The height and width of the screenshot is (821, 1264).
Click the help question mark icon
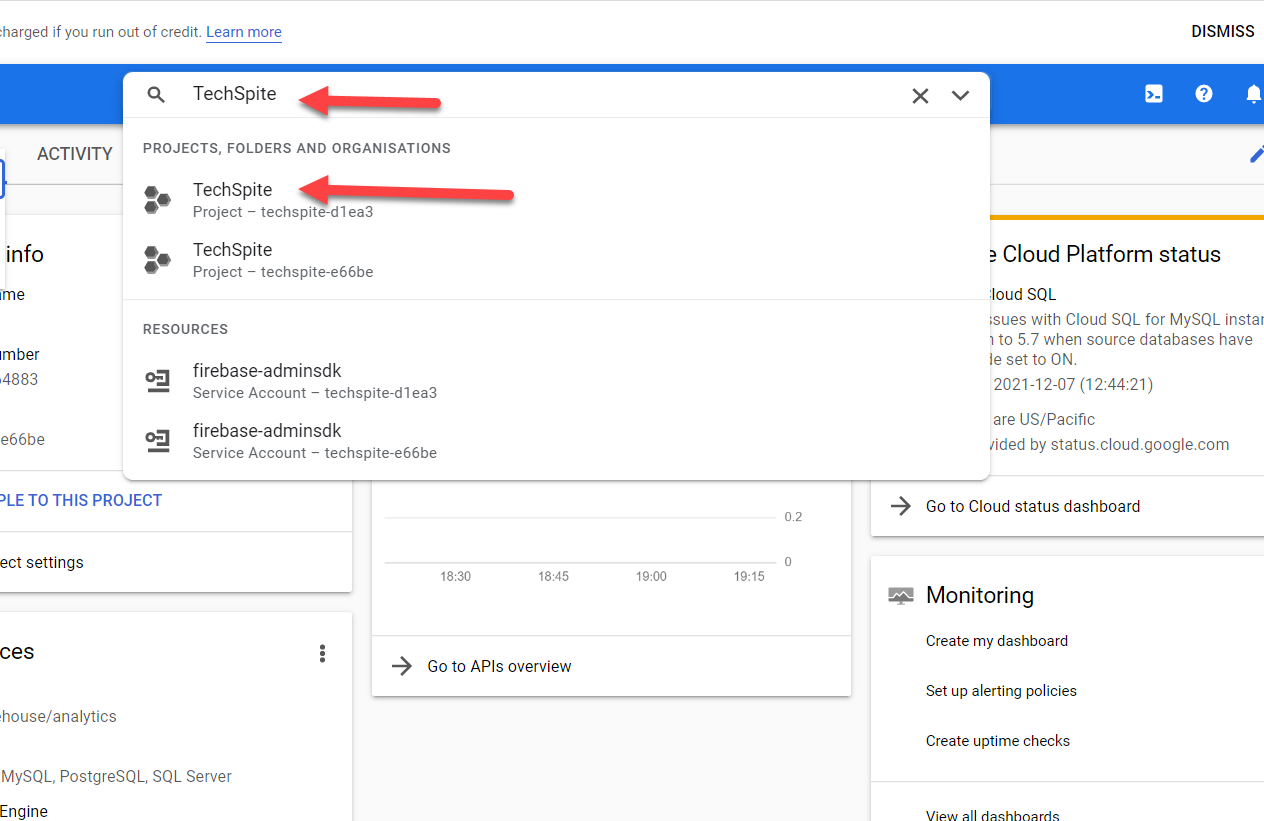tap(1204, 94)
